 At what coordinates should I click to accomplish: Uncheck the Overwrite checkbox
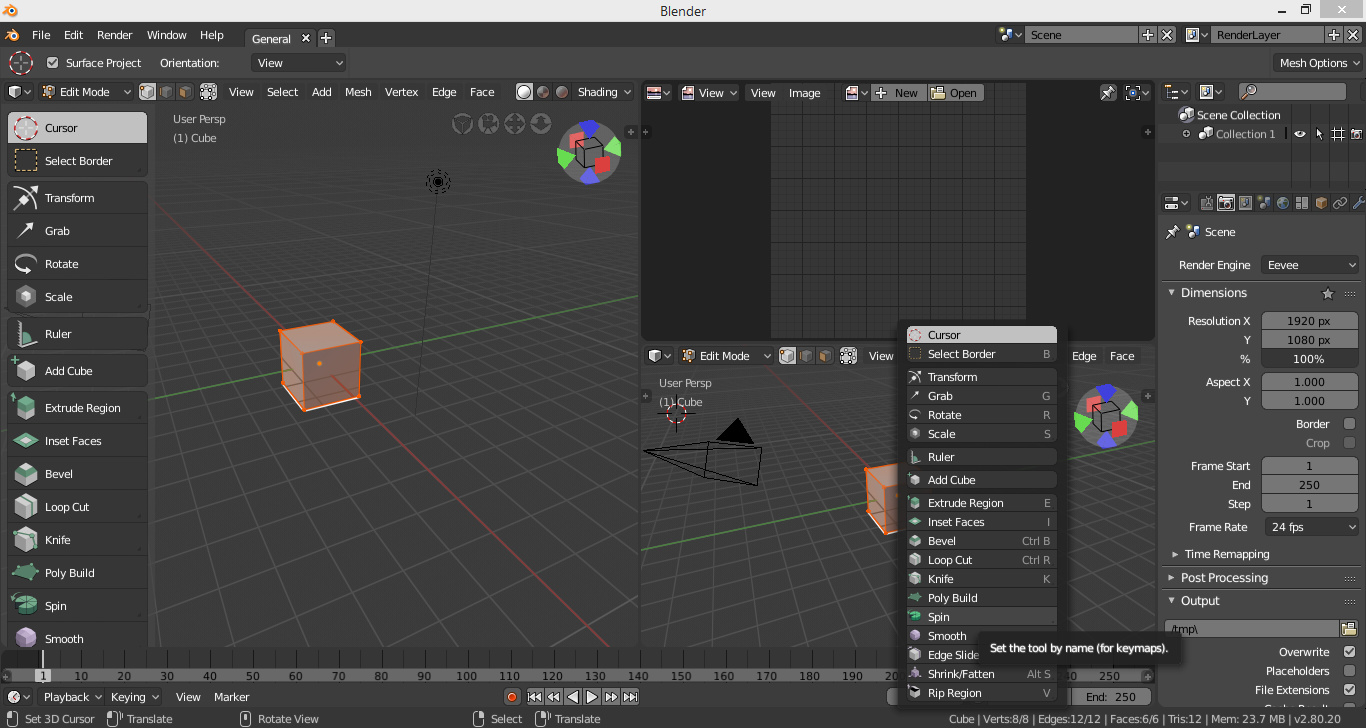(x=1349, y=652)
